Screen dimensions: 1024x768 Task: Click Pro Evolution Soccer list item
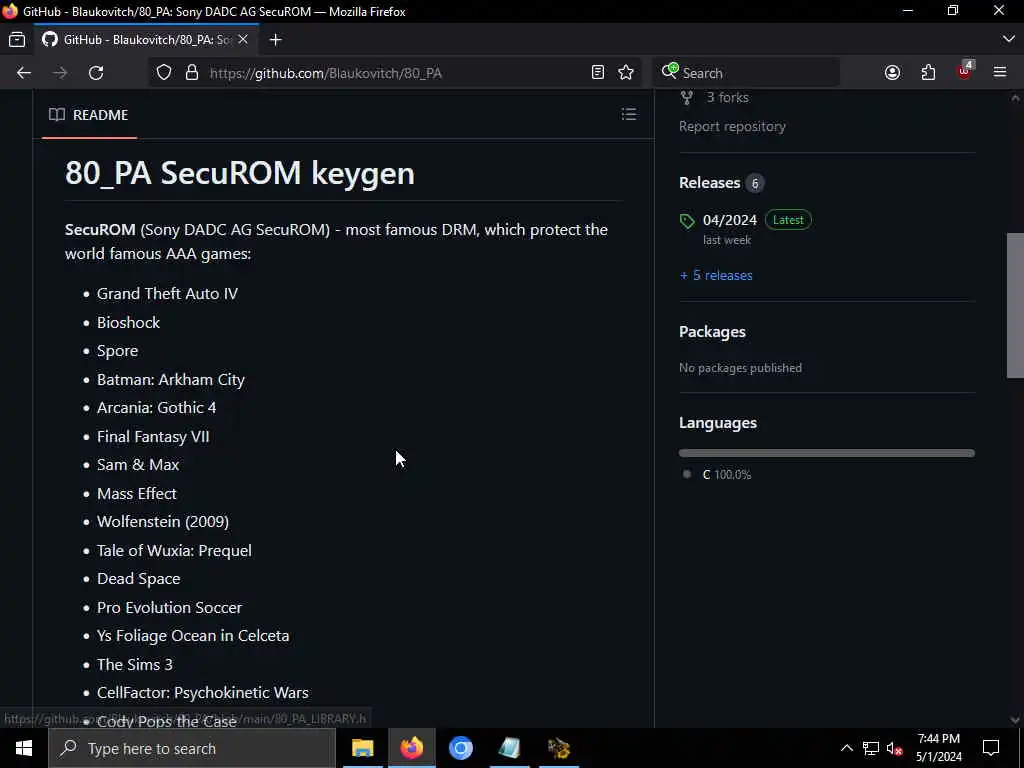(169, 607)
